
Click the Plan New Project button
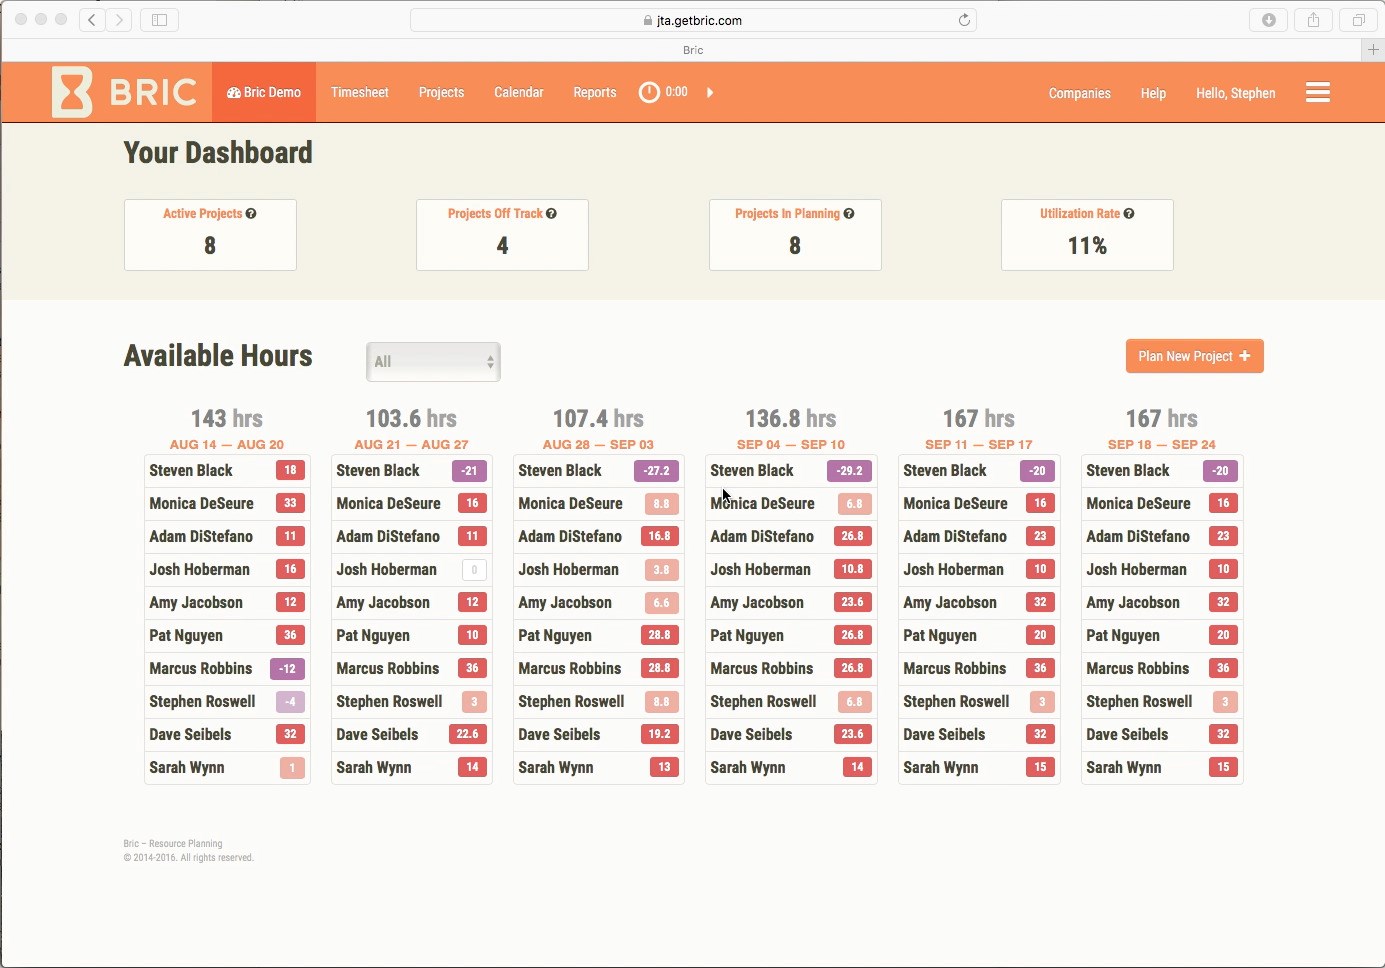[x=1194, y=356]
